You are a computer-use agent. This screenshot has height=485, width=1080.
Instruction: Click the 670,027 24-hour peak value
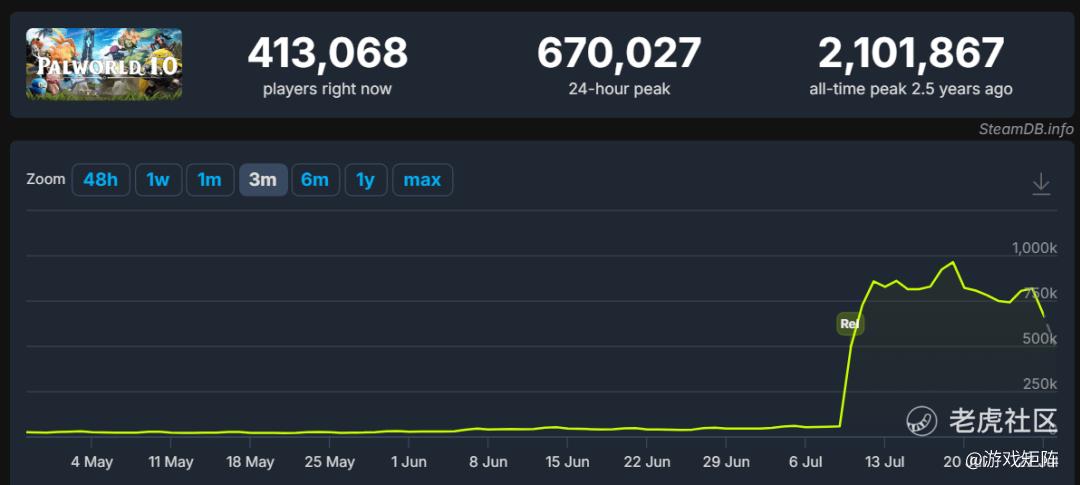pyautogui.click(x=619, y=53)
